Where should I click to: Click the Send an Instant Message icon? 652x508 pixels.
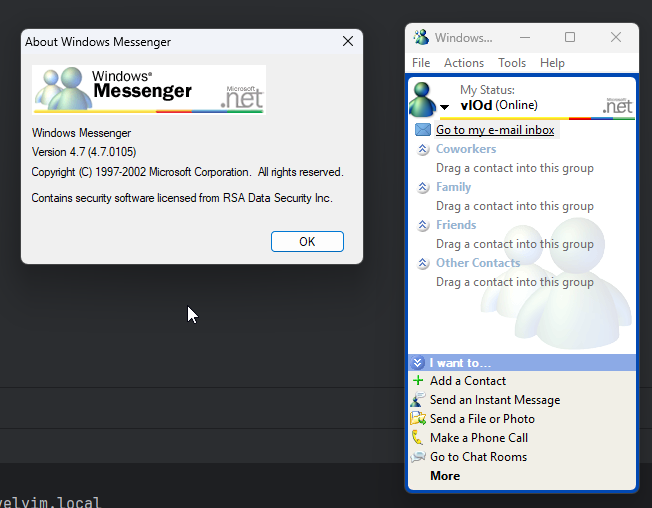(418, 399)
